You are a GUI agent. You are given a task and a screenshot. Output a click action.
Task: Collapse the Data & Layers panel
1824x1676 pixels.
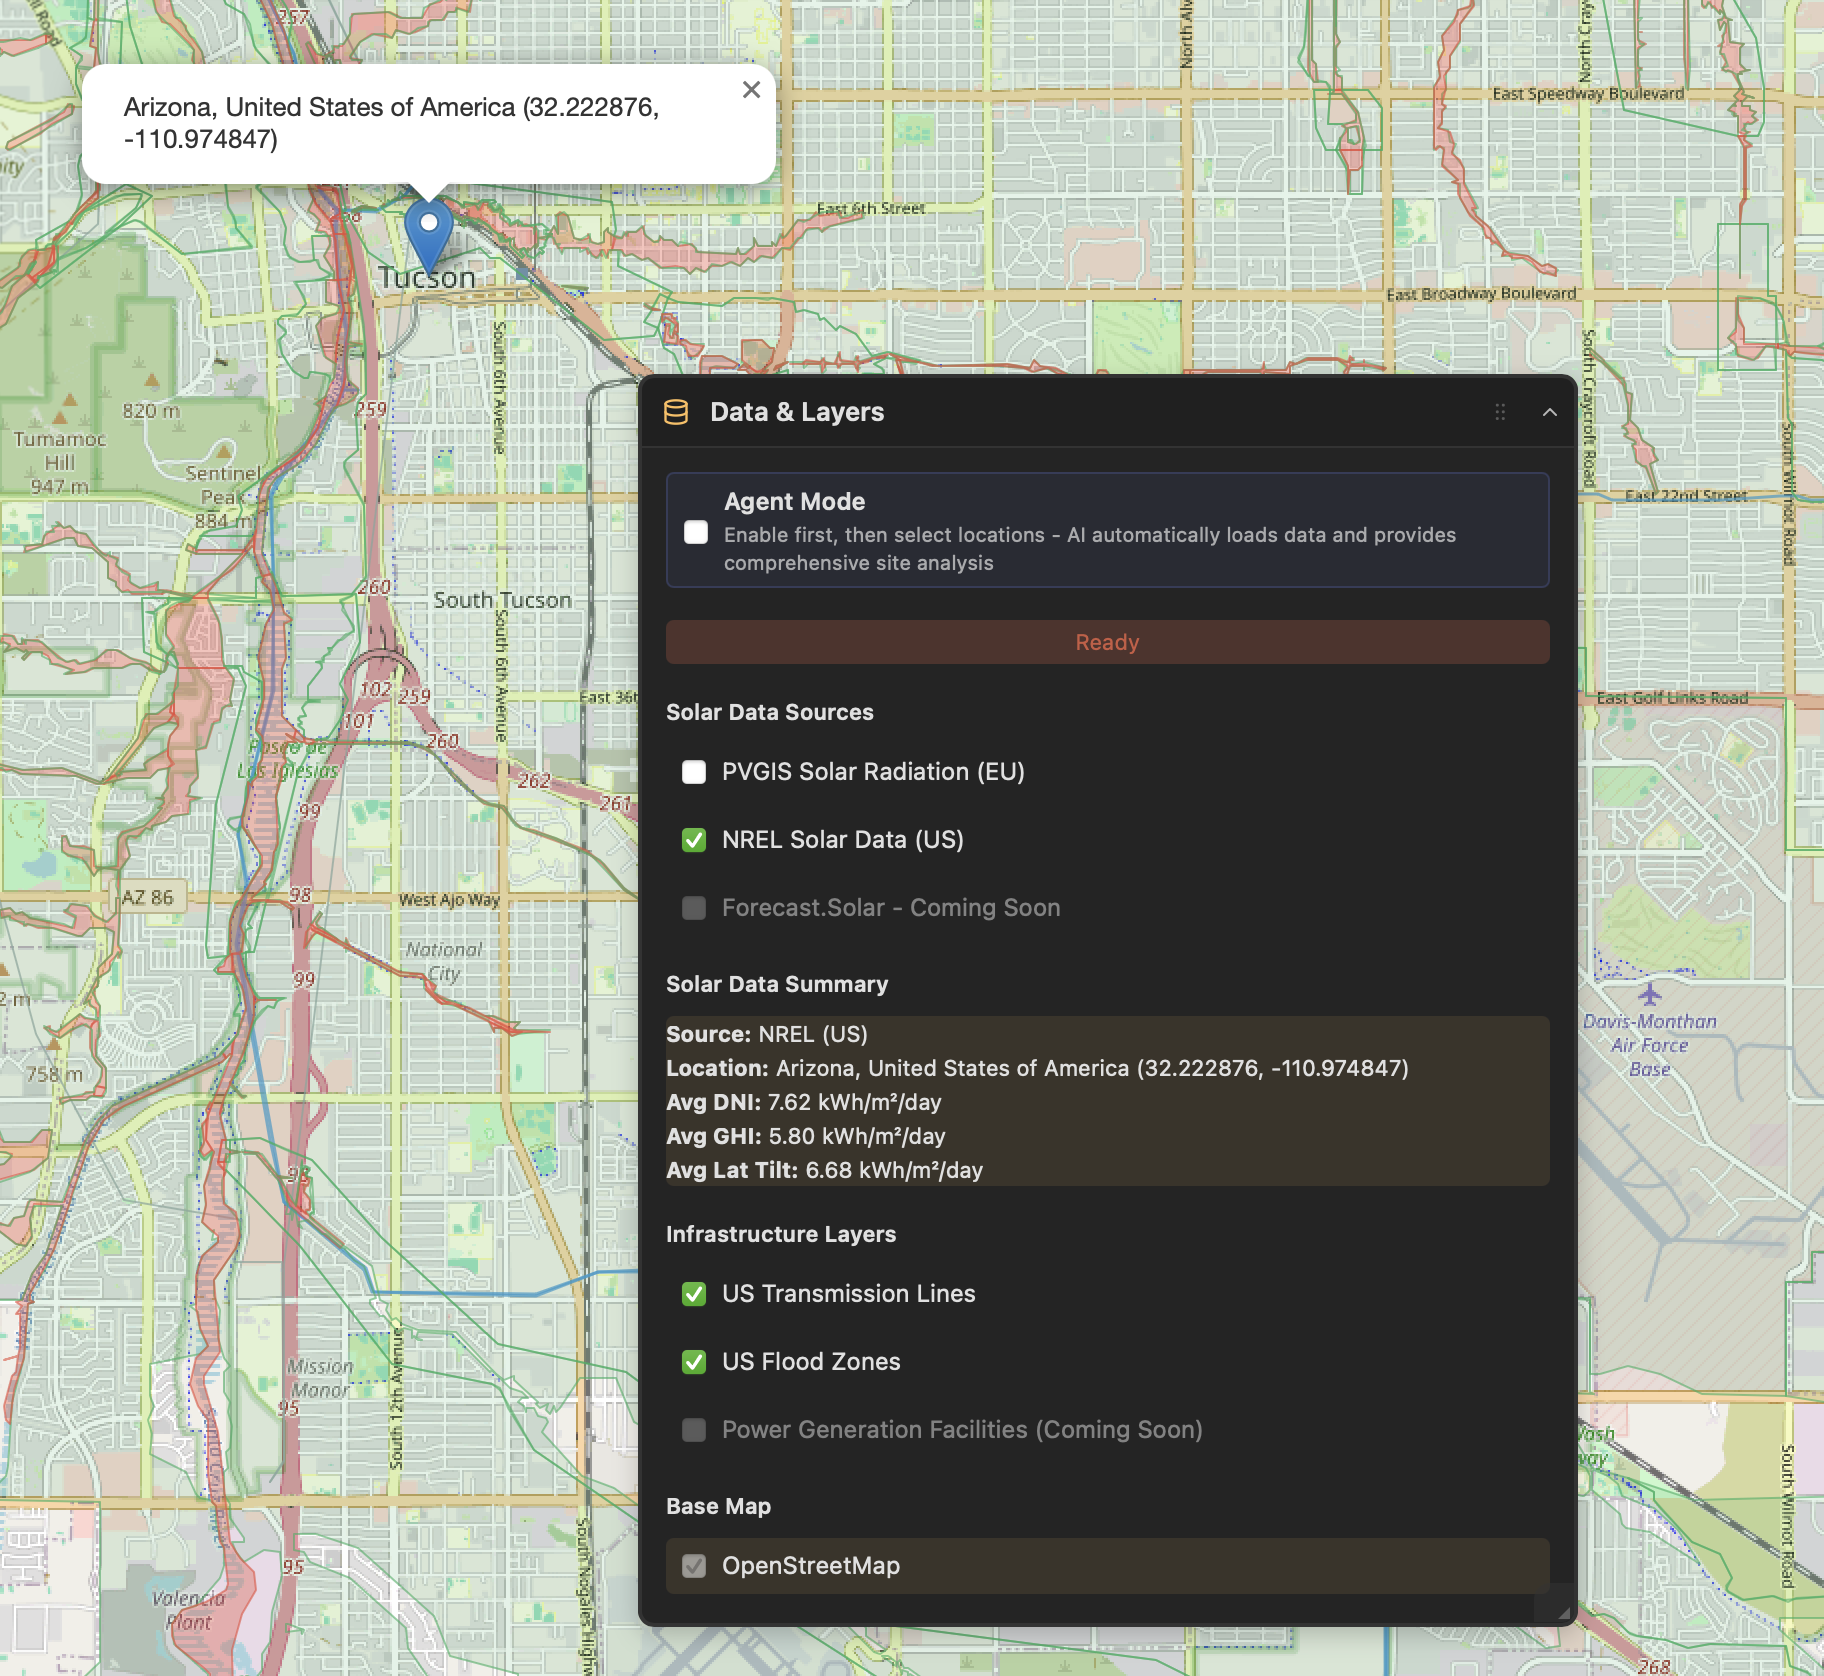pos(1549,412)
